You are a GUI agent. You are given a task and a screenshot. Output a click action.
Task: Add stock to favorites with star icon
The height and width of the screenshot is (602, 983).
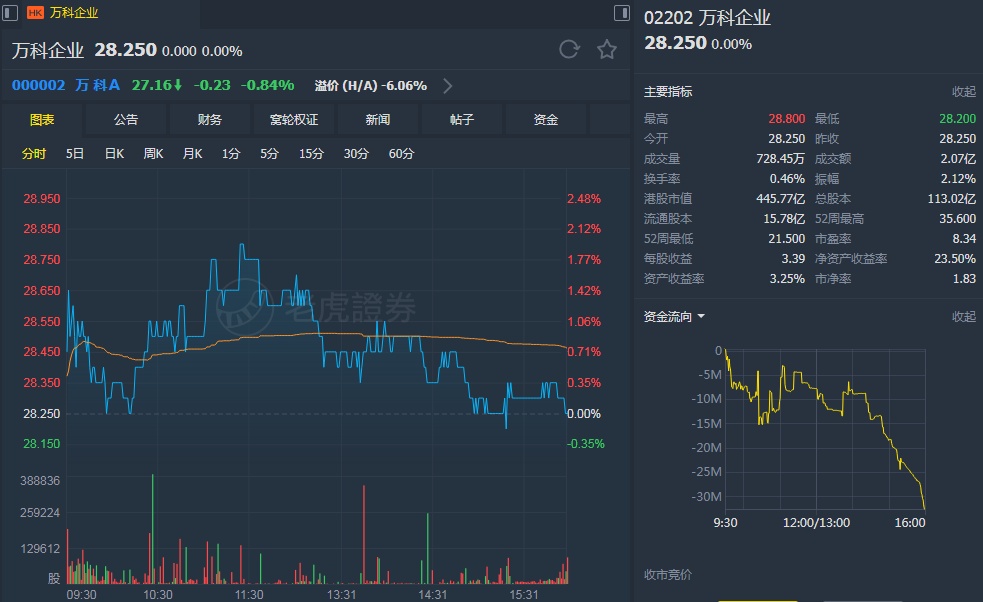[606, 50]
